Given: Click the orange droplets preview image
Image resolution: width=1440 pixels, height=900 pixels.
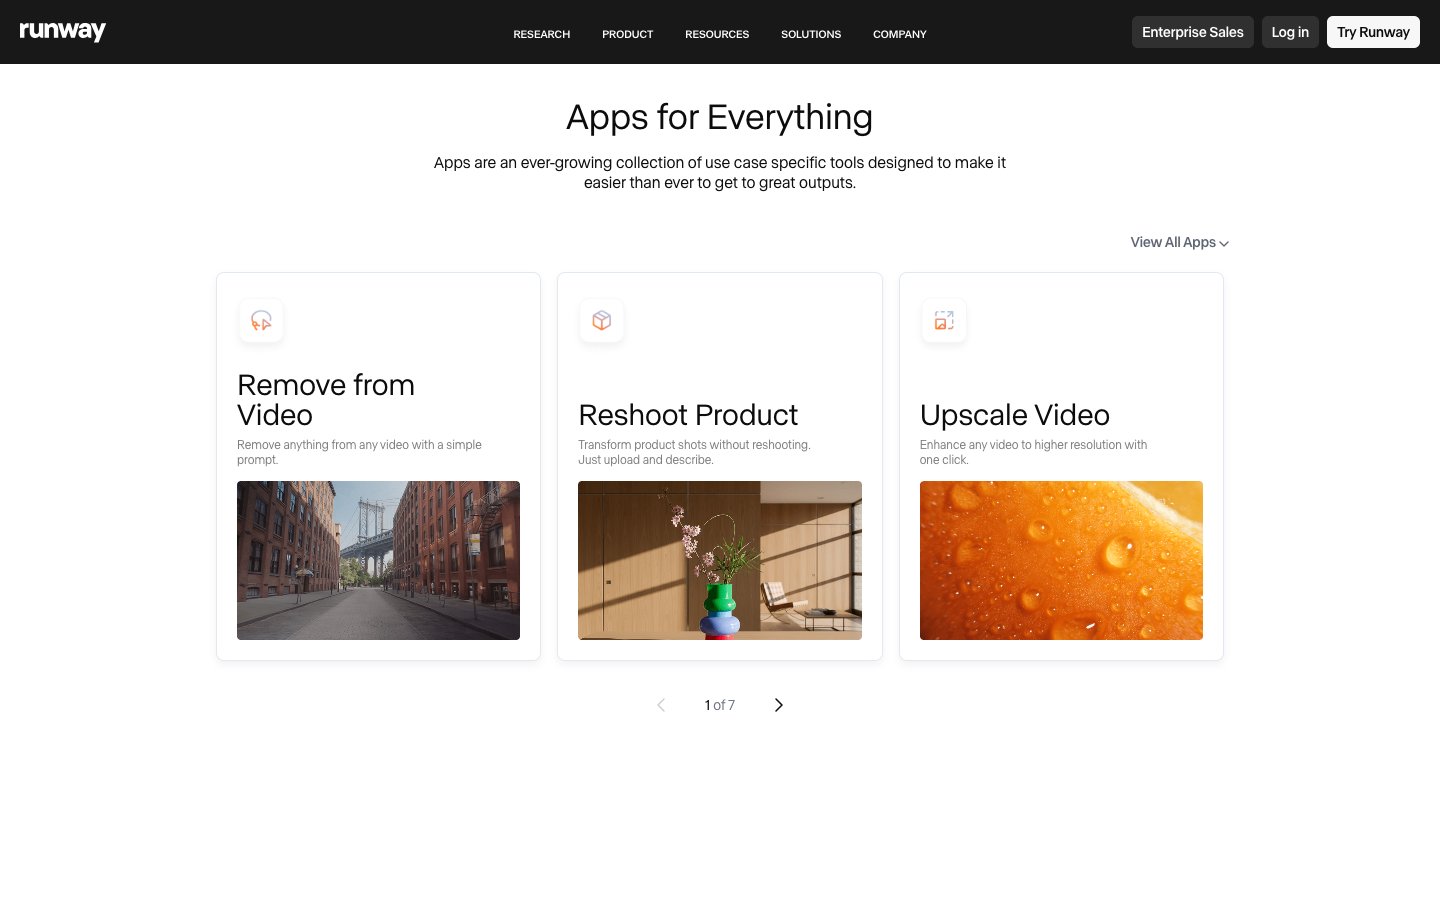Looking at the screenshot, I should point(1061,560).
